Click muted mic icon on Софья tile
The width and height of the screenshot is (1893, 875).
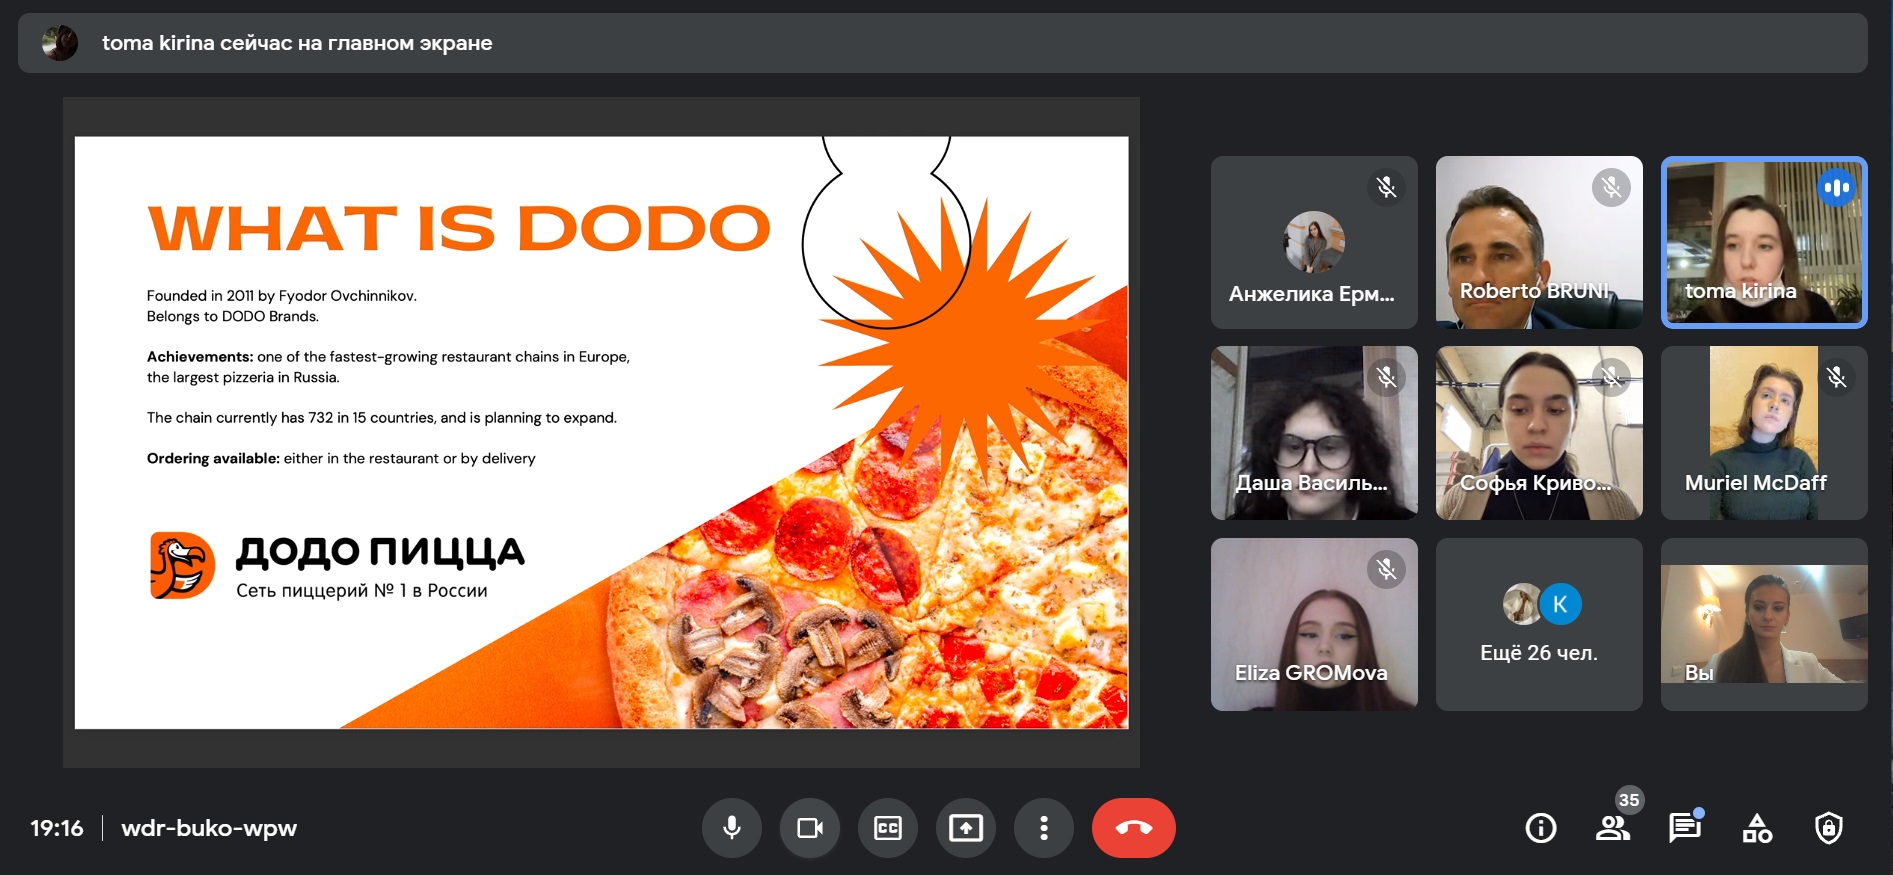(1611, 377)
